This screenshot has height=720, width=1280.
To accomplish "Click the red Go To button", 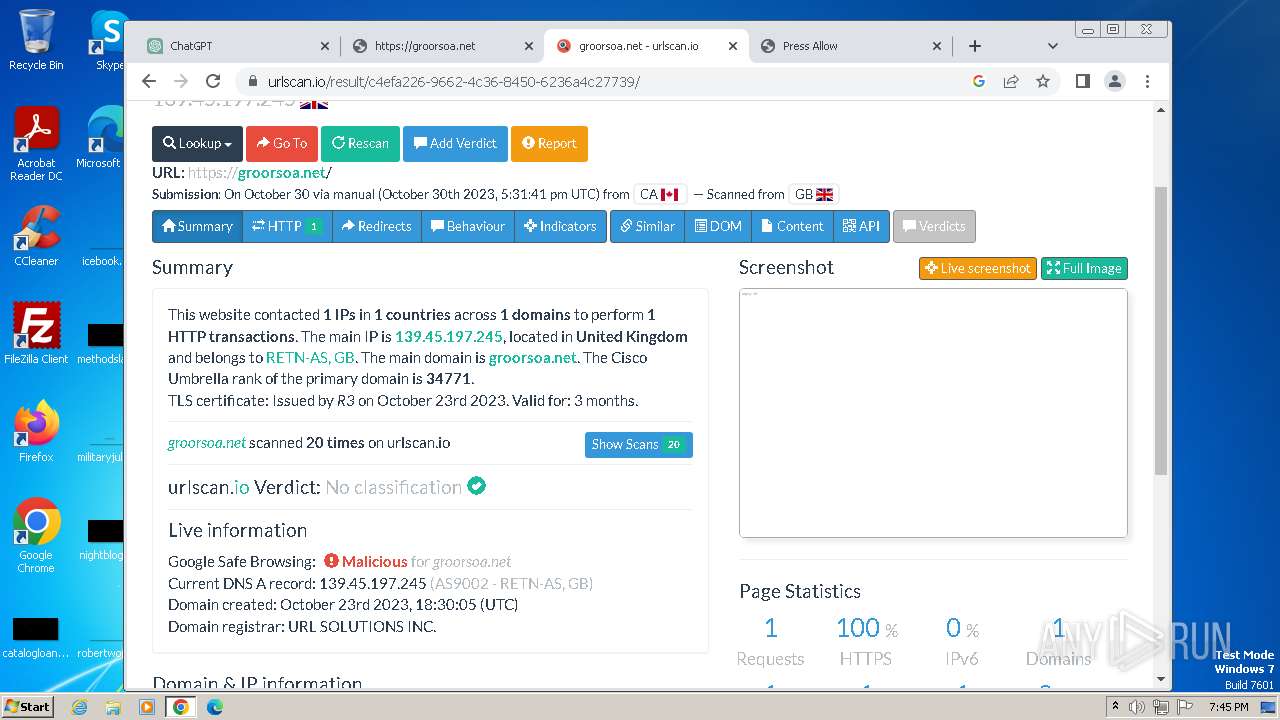I will [x=282, y=143].
